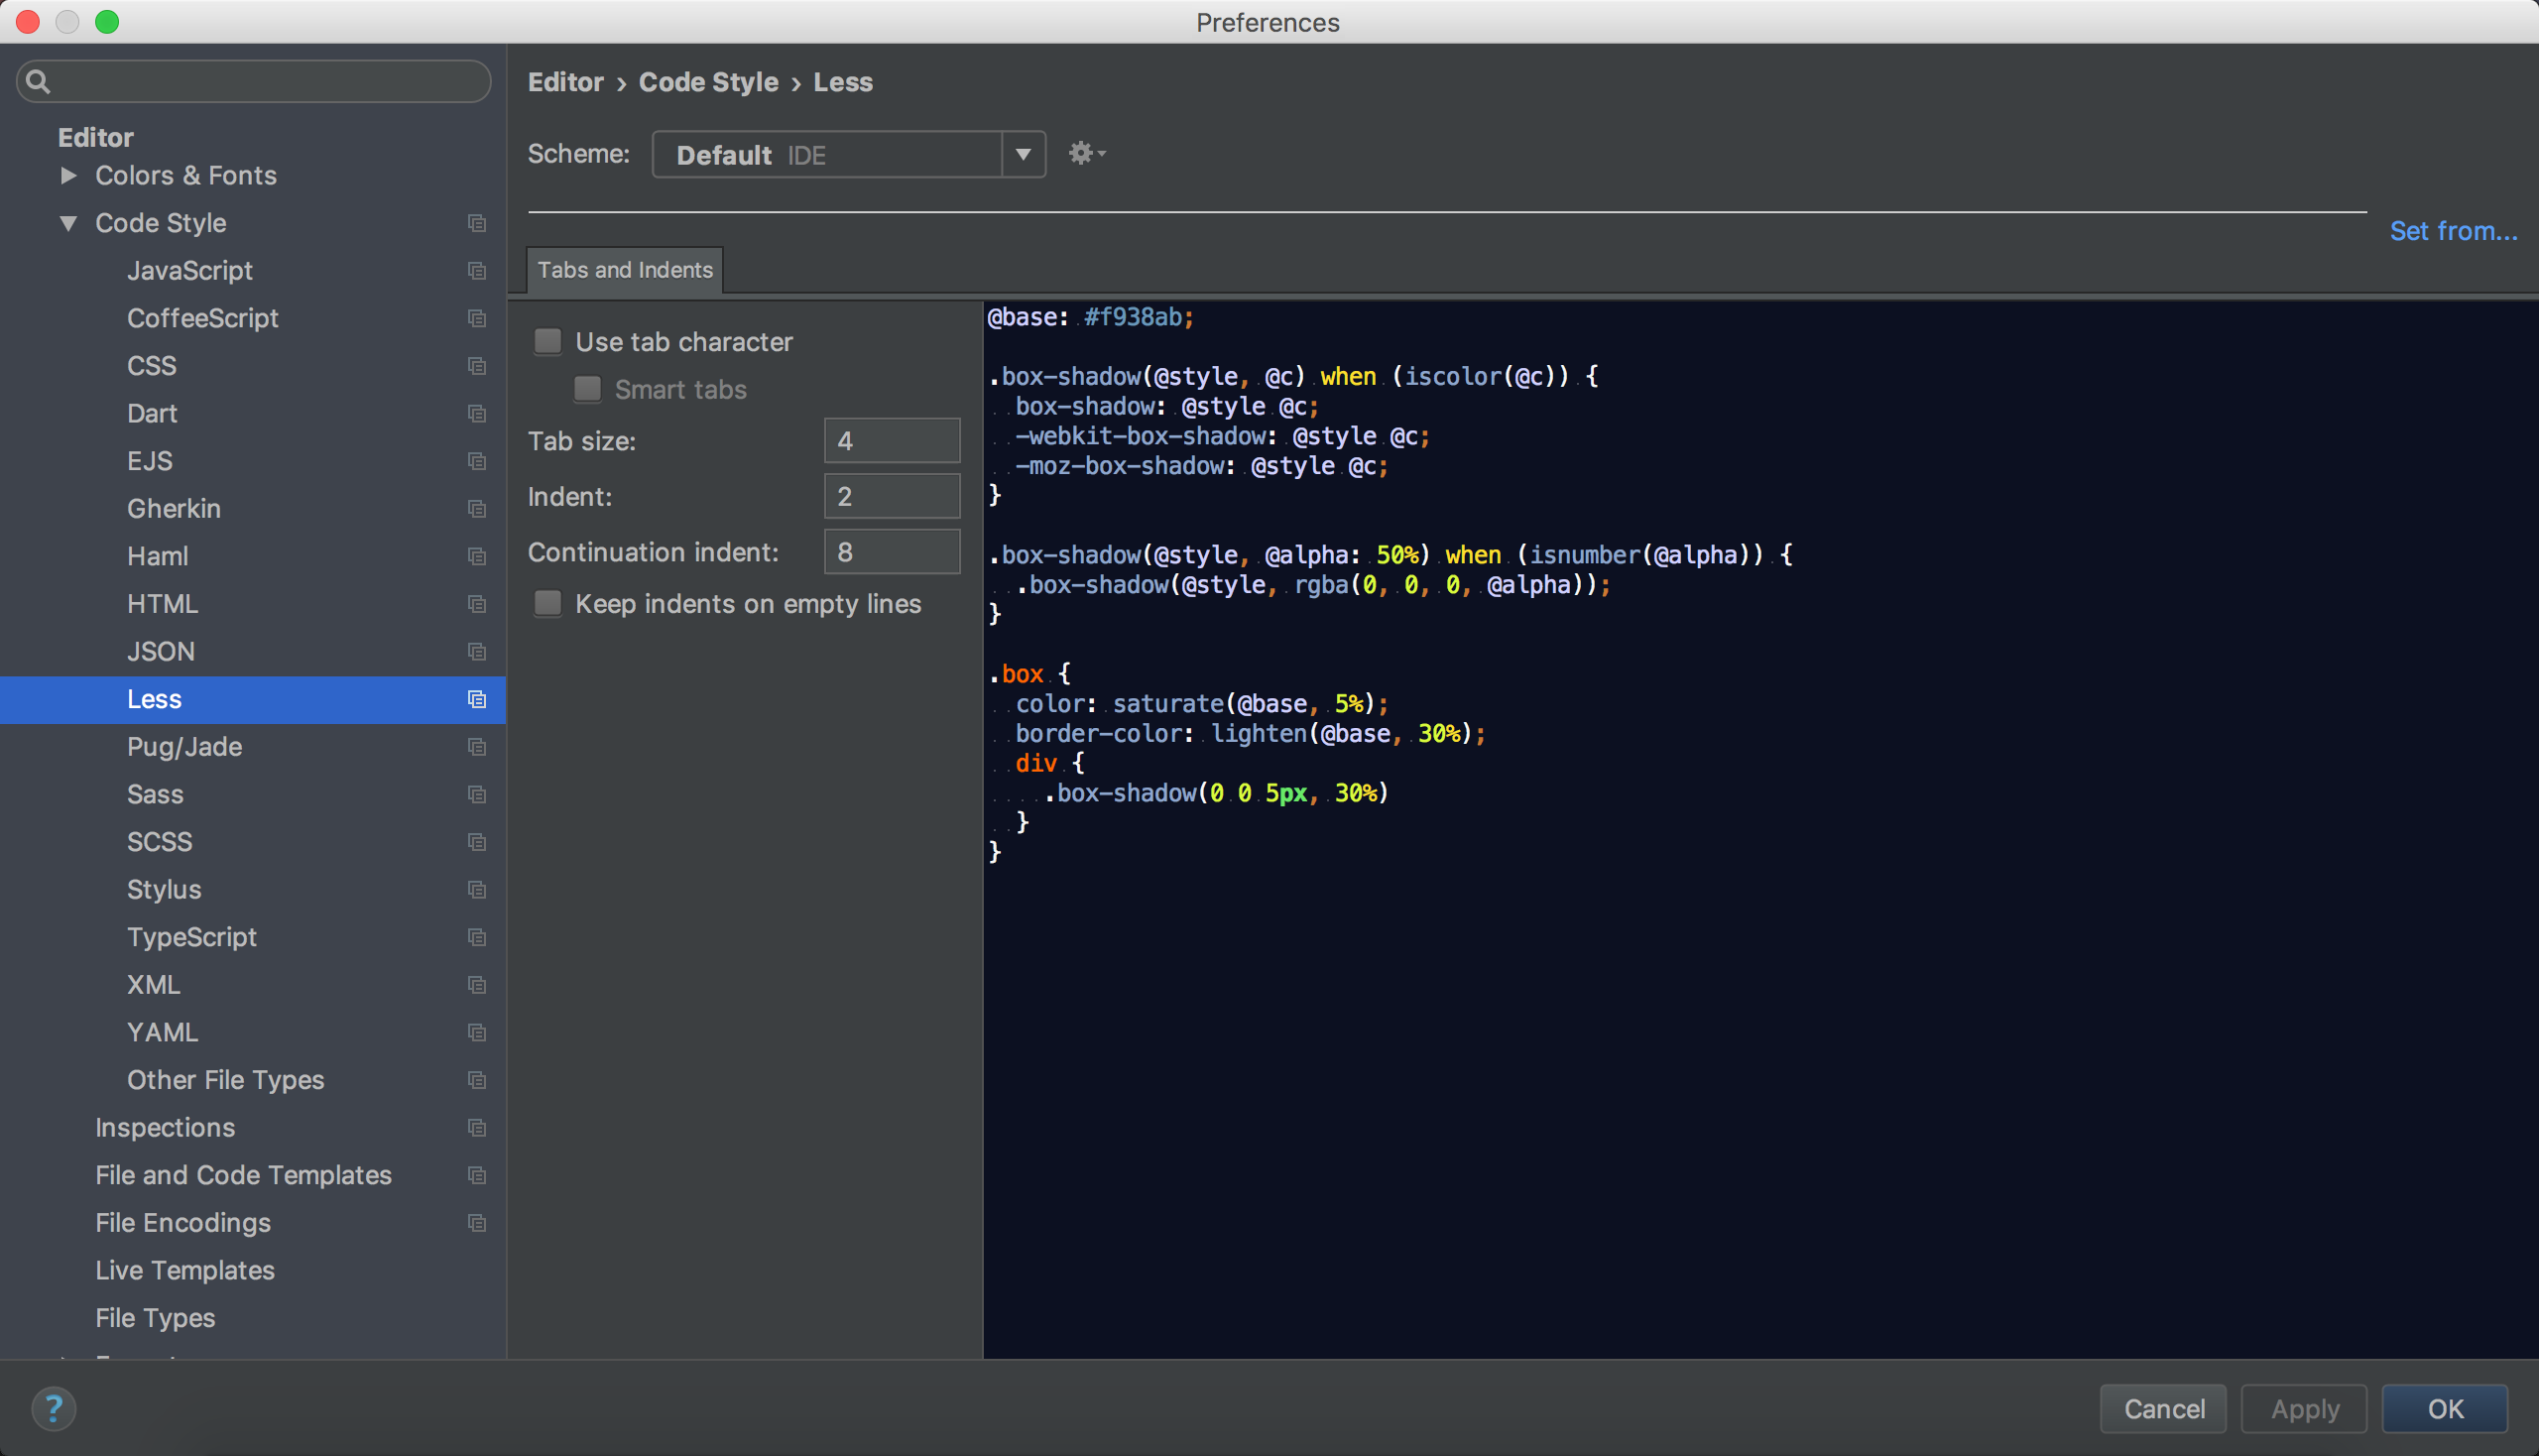Enable the Use tab character checkbox
The image size is (2539, 1456).
(548, 342)
